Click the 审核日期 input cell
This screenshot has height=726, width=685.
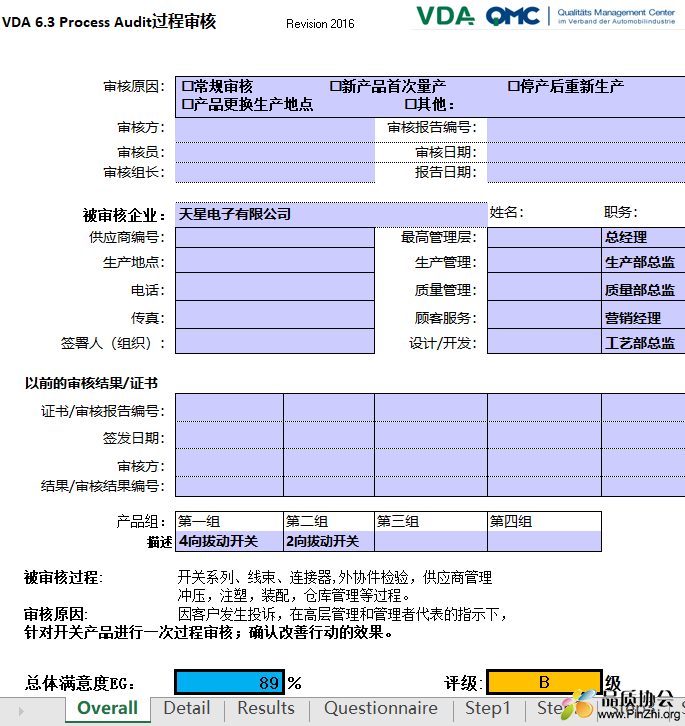[x=586, y=152]
